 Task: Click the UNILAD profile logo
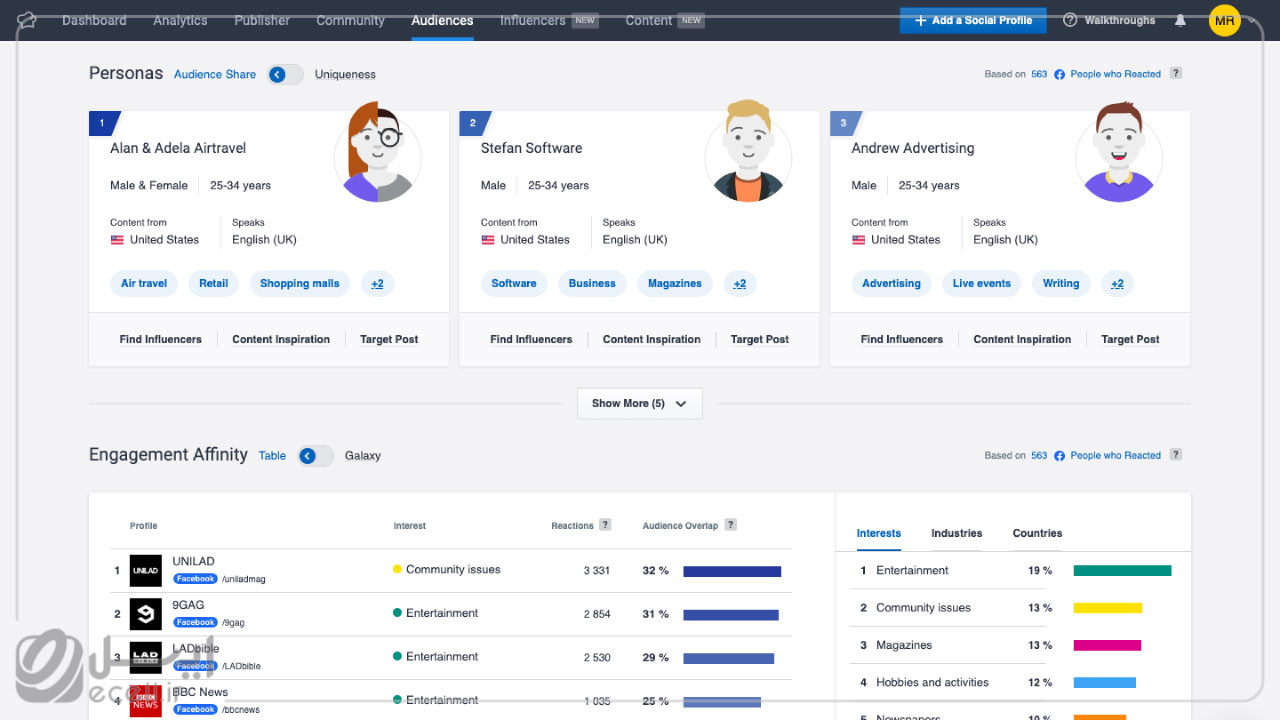coord(146,570)
